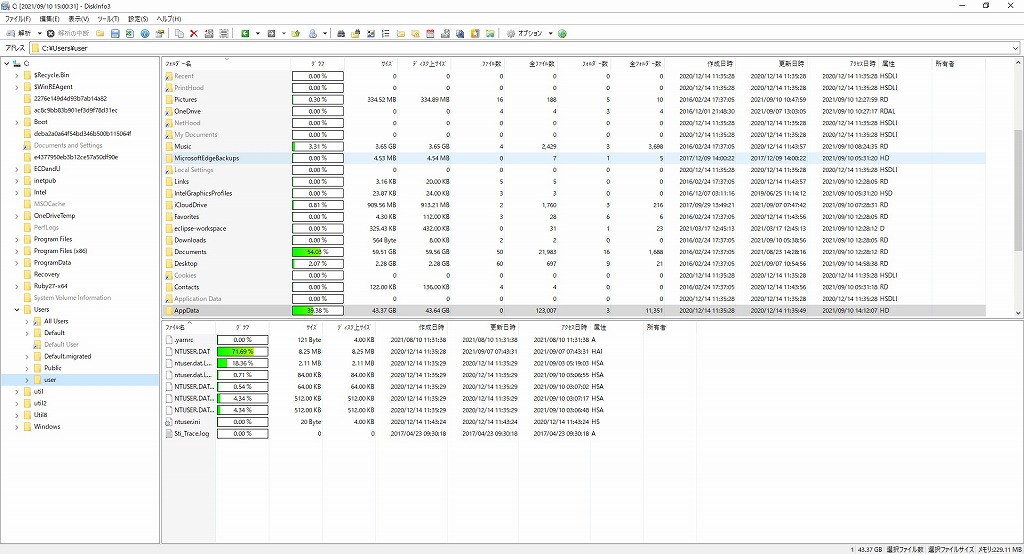Click the 所有者 column header in folder list
This screenshot has height=554, width=1024.
click(x=958, y=64)
